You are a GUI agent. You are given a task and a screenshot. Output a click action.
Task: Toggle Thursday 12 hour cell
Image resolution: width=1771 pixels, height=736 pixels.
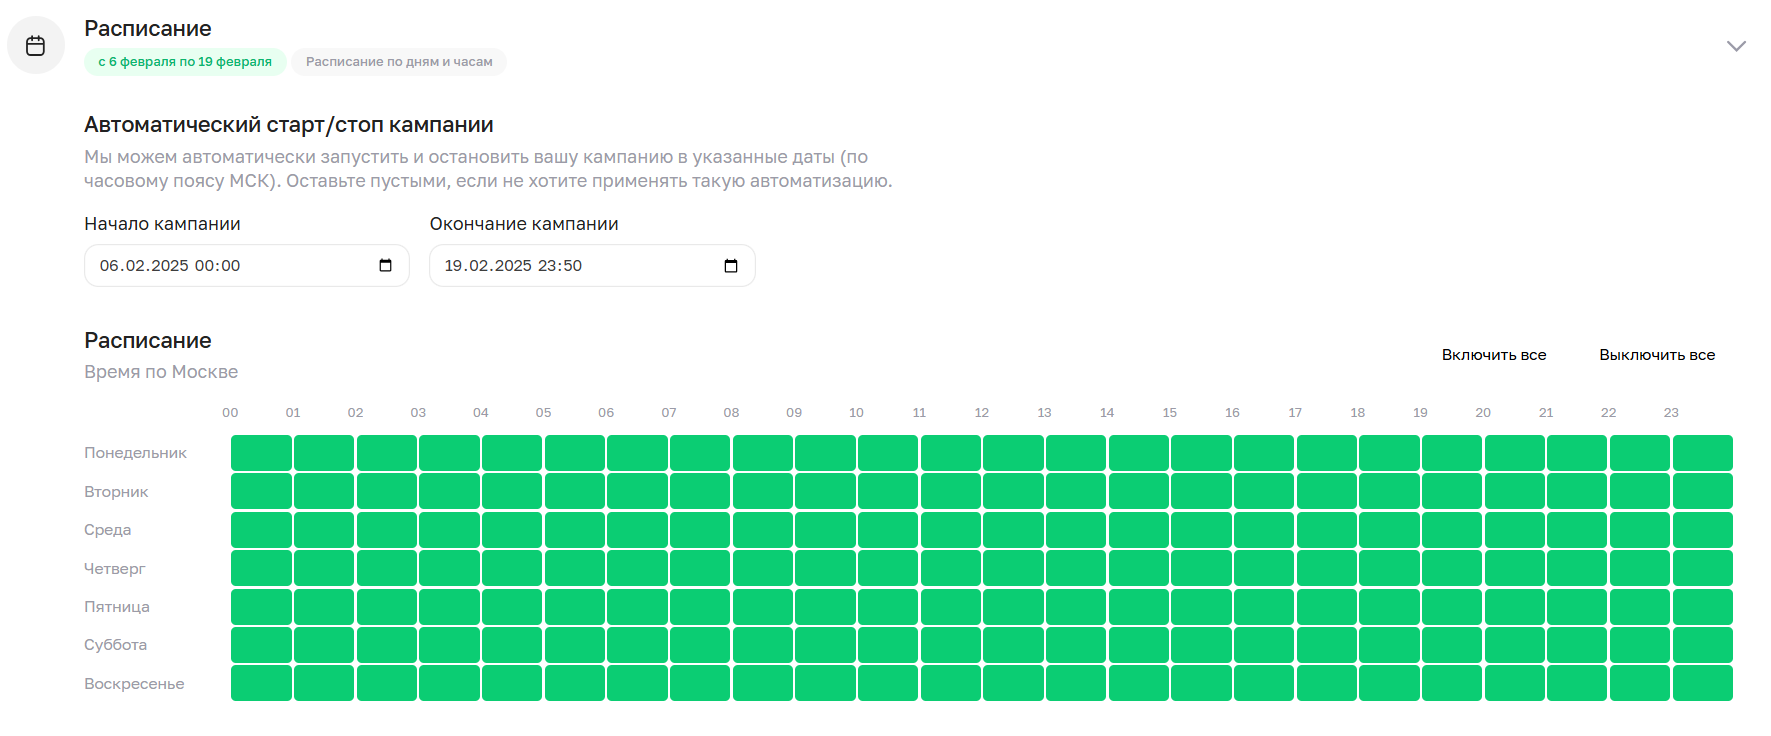coord(1013,568)
